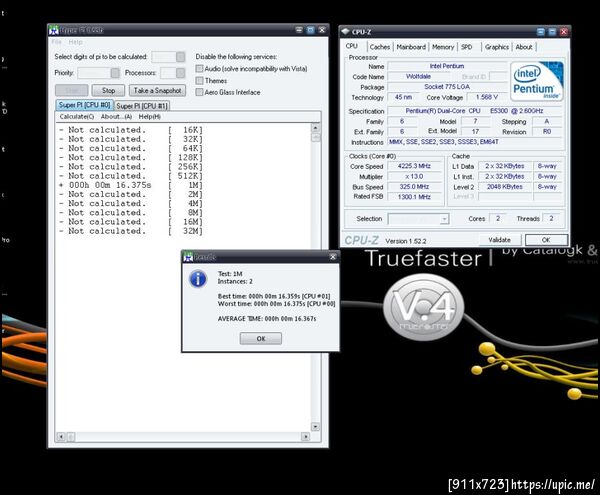This screenshot has width=600, height=495.
Task: Open the Priority dropdown
Action: (x=115, y=73)
